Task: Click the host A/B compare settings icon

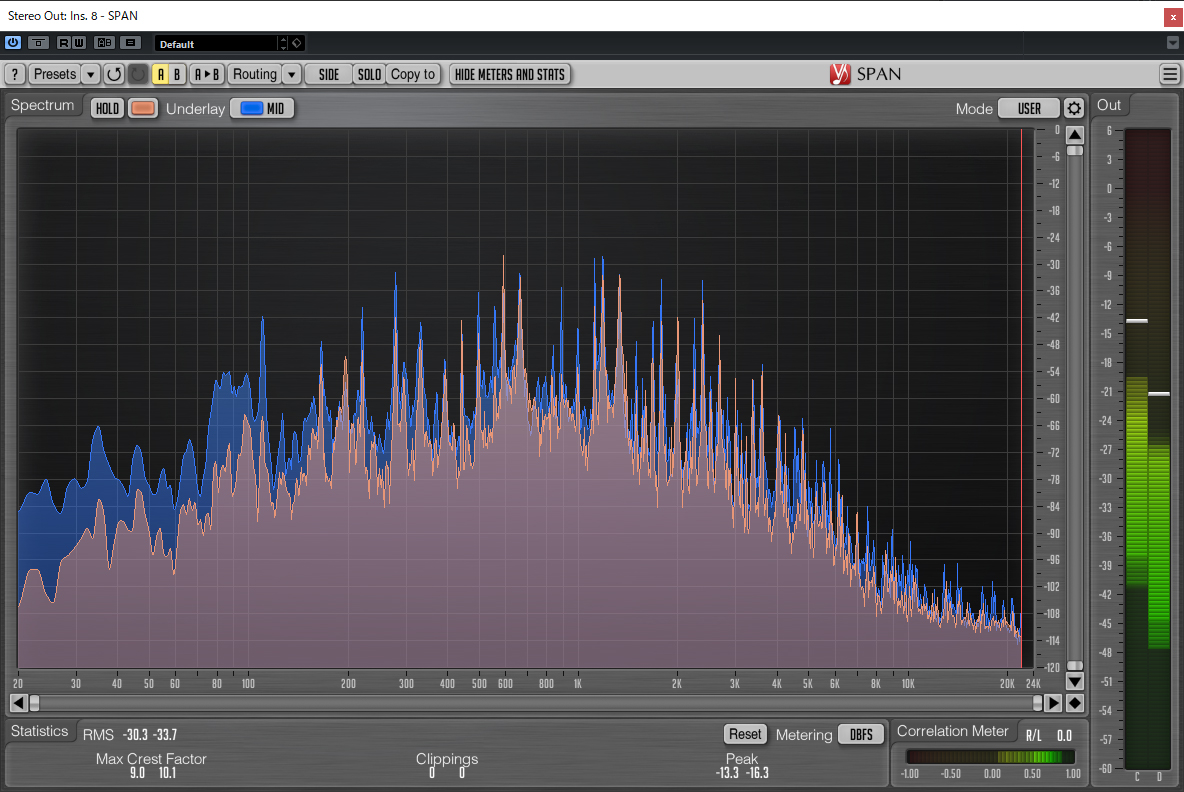Action: pyautogui.click(x=105, y=43)
